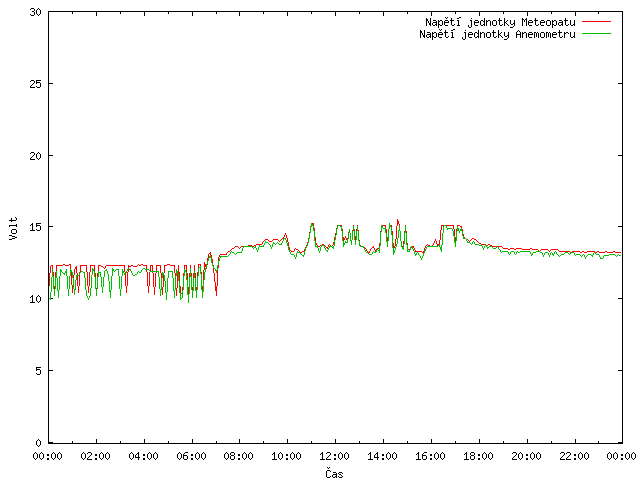Click the x-axis time label 06:00

(x=191, y=456)
